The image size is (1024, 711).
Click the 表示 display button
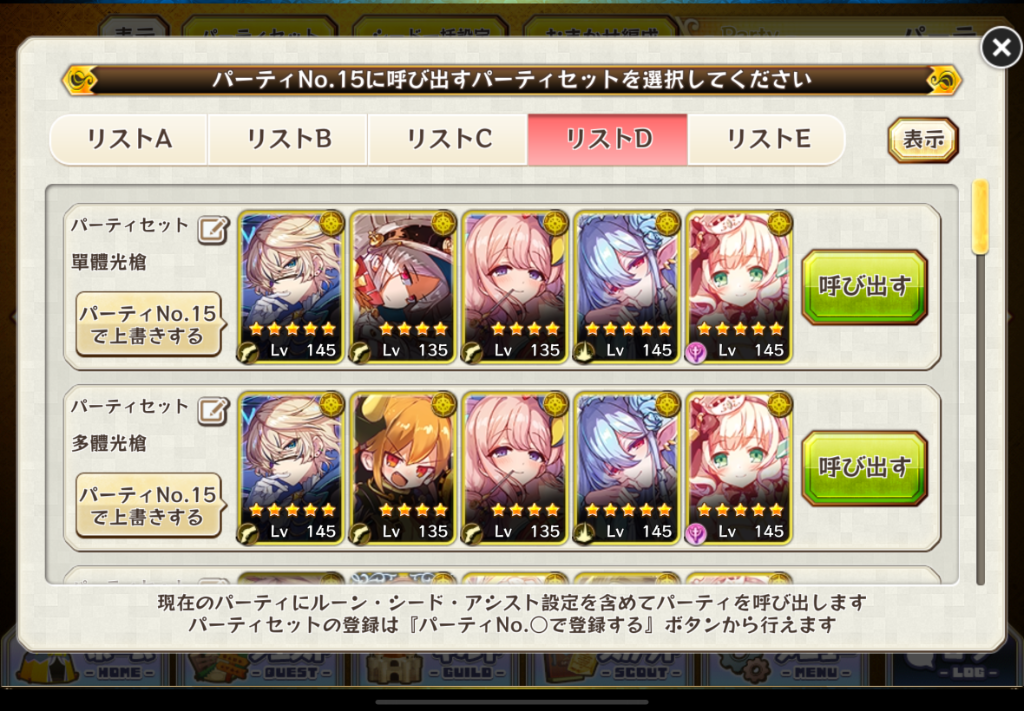click(x=923, y=140)
